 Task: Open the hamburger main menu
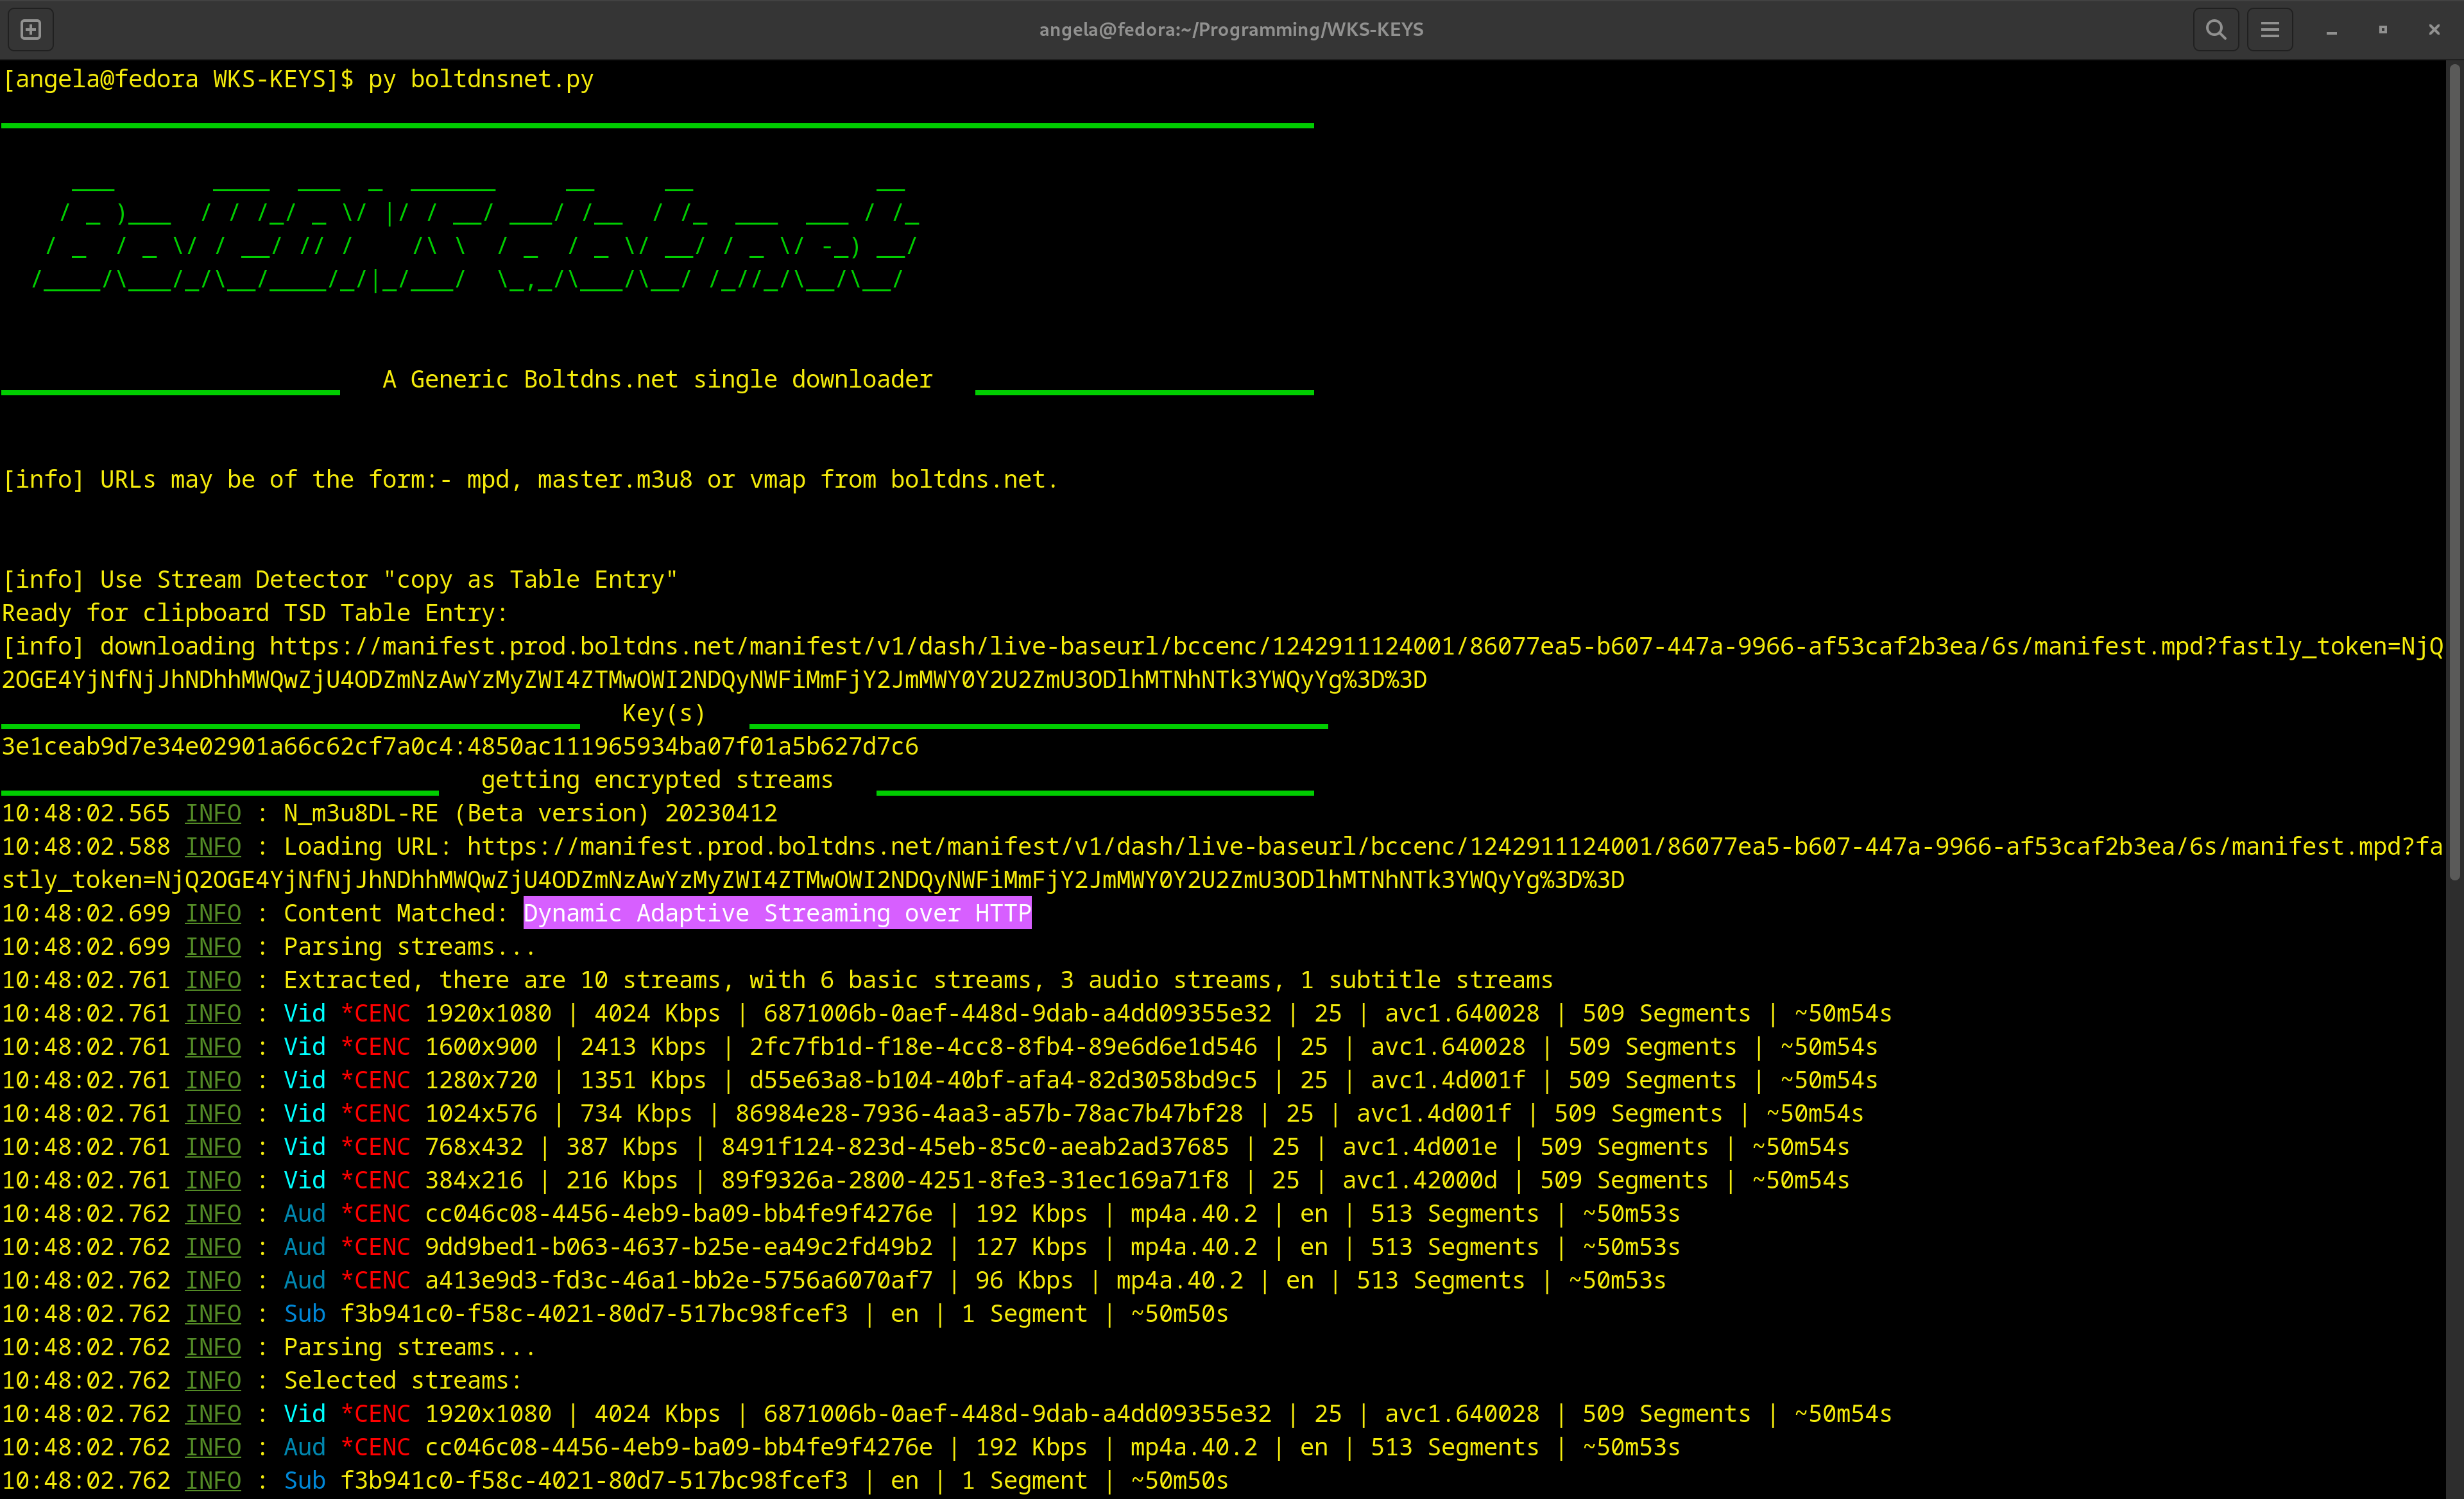2269,30
